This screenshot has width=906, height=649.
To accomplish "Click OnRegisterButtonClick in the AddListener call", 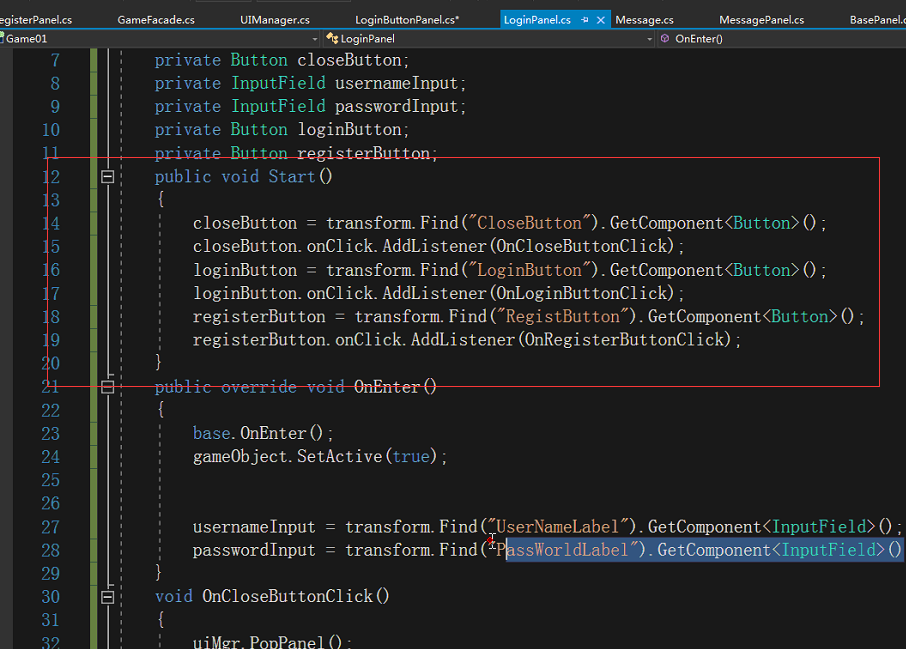I will coord(625,339).
